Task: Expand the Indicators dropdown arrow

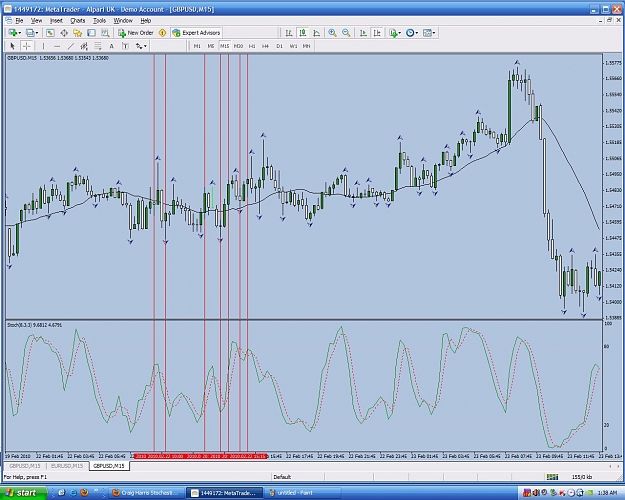Action: (x=400, y=33)
